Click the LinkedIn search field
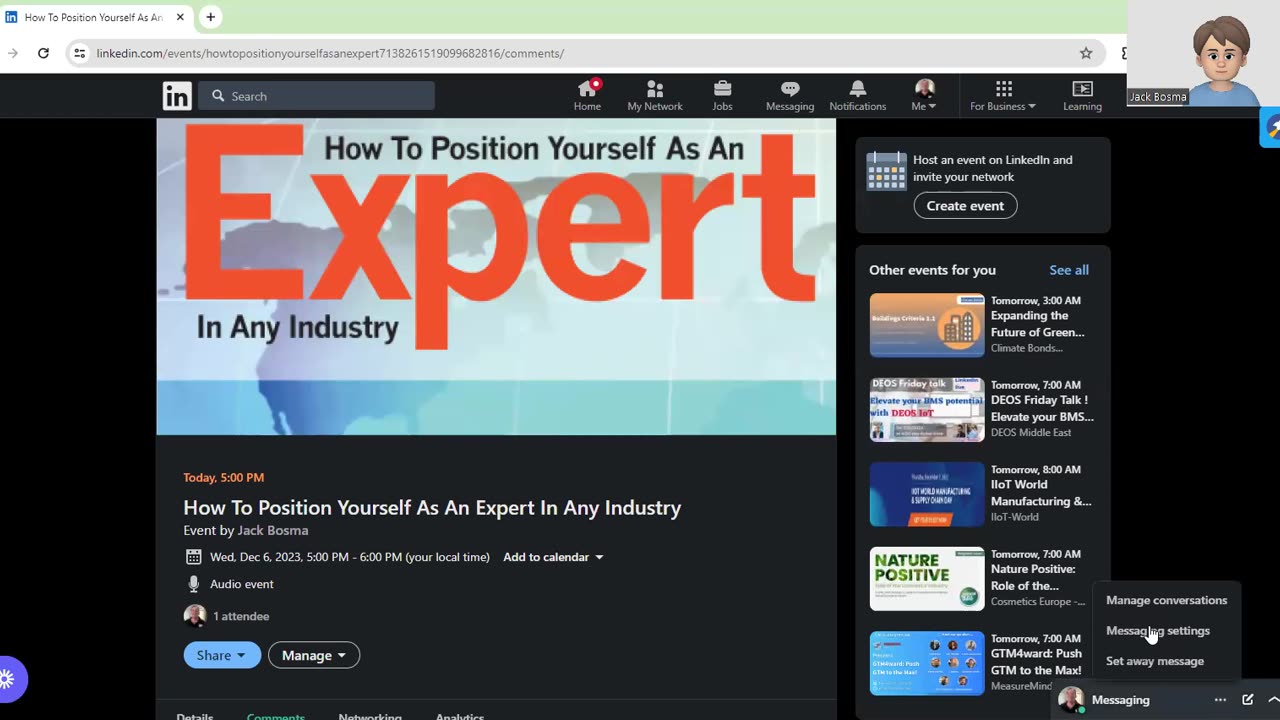The image size is (1280, 720). pyautogui.click(x=316, y=96)
